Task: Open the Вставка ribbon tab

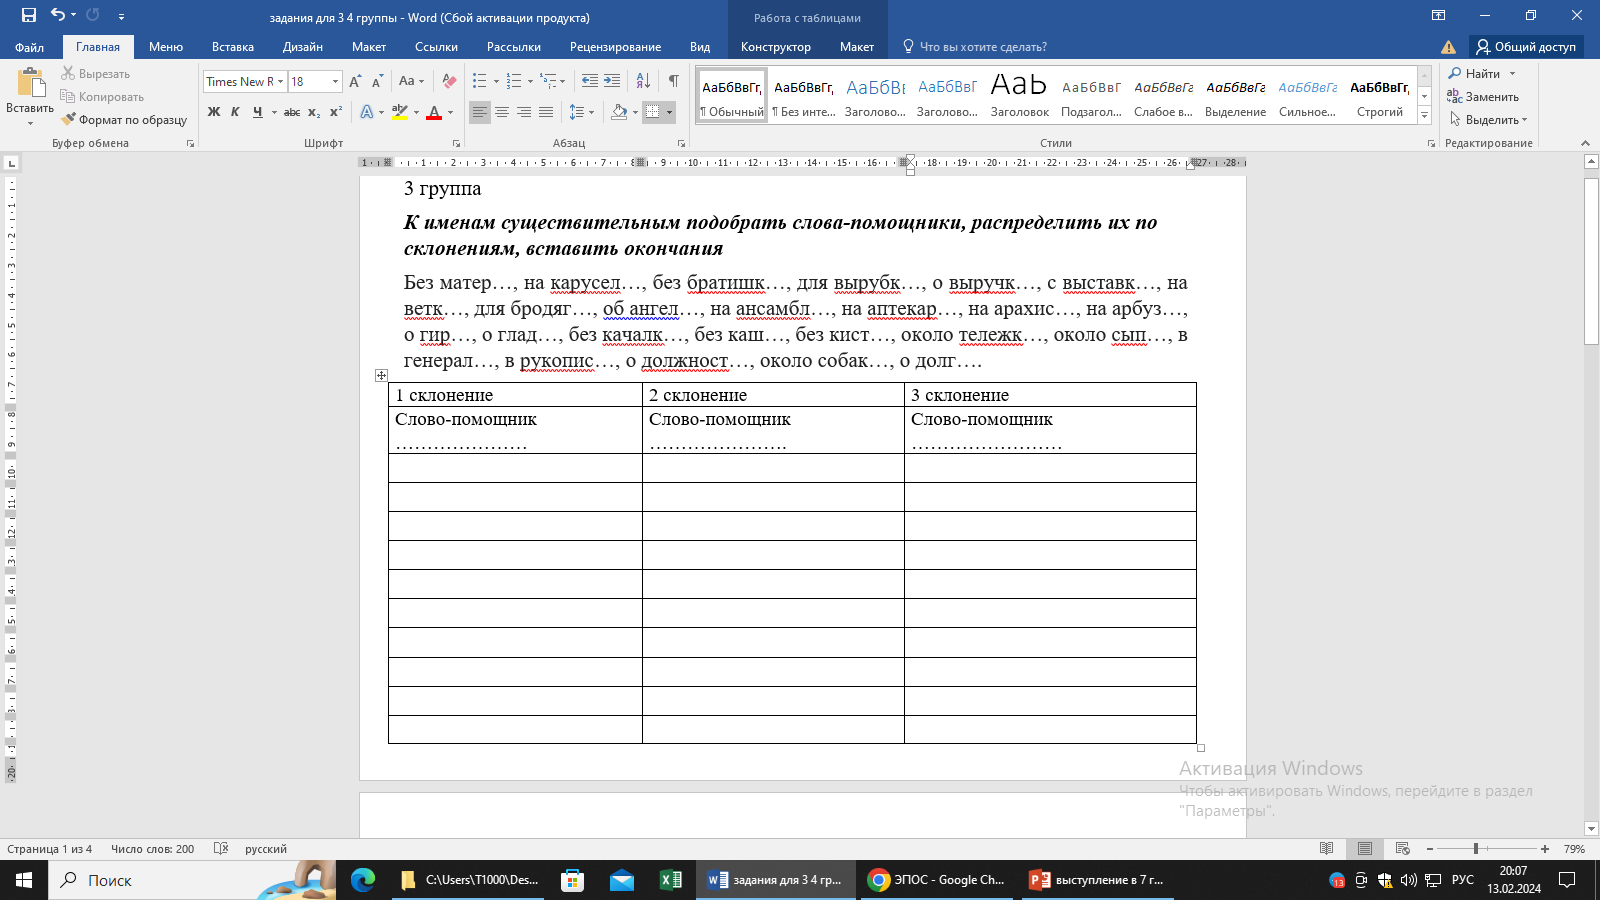Action: pyautogui.click(x=232, y=47)
